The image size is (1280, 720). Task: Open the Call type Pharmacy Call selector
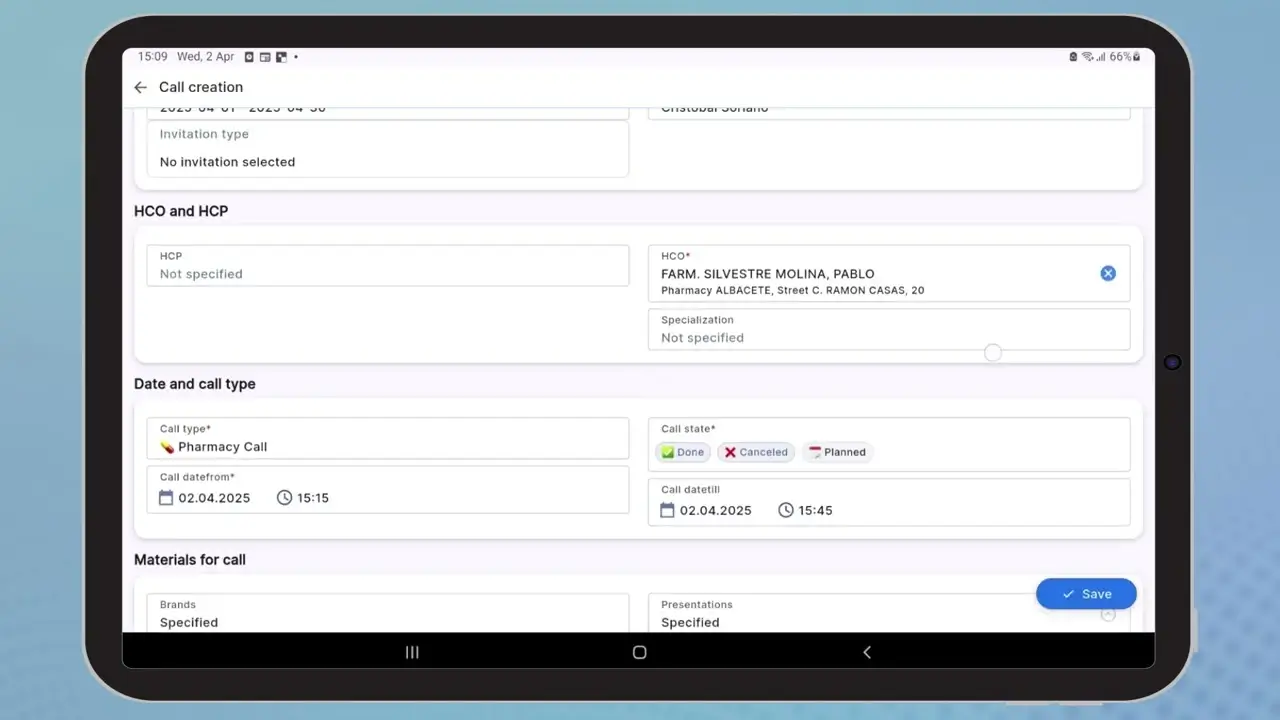[x=388, y=438]
